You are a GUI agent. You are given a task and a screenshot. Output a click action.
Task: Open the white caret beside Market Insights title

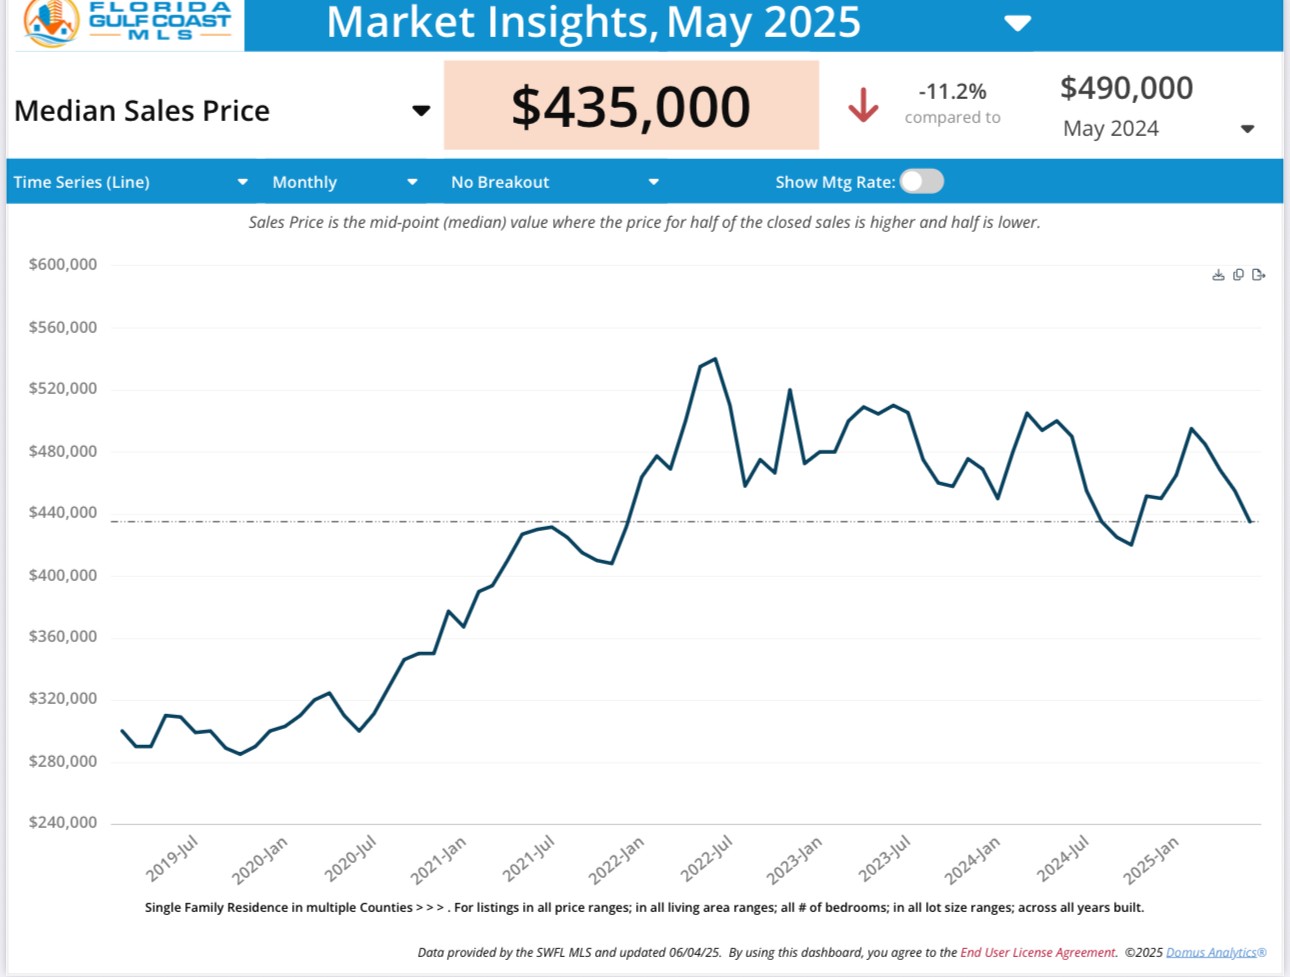[x=1017, y=23]
